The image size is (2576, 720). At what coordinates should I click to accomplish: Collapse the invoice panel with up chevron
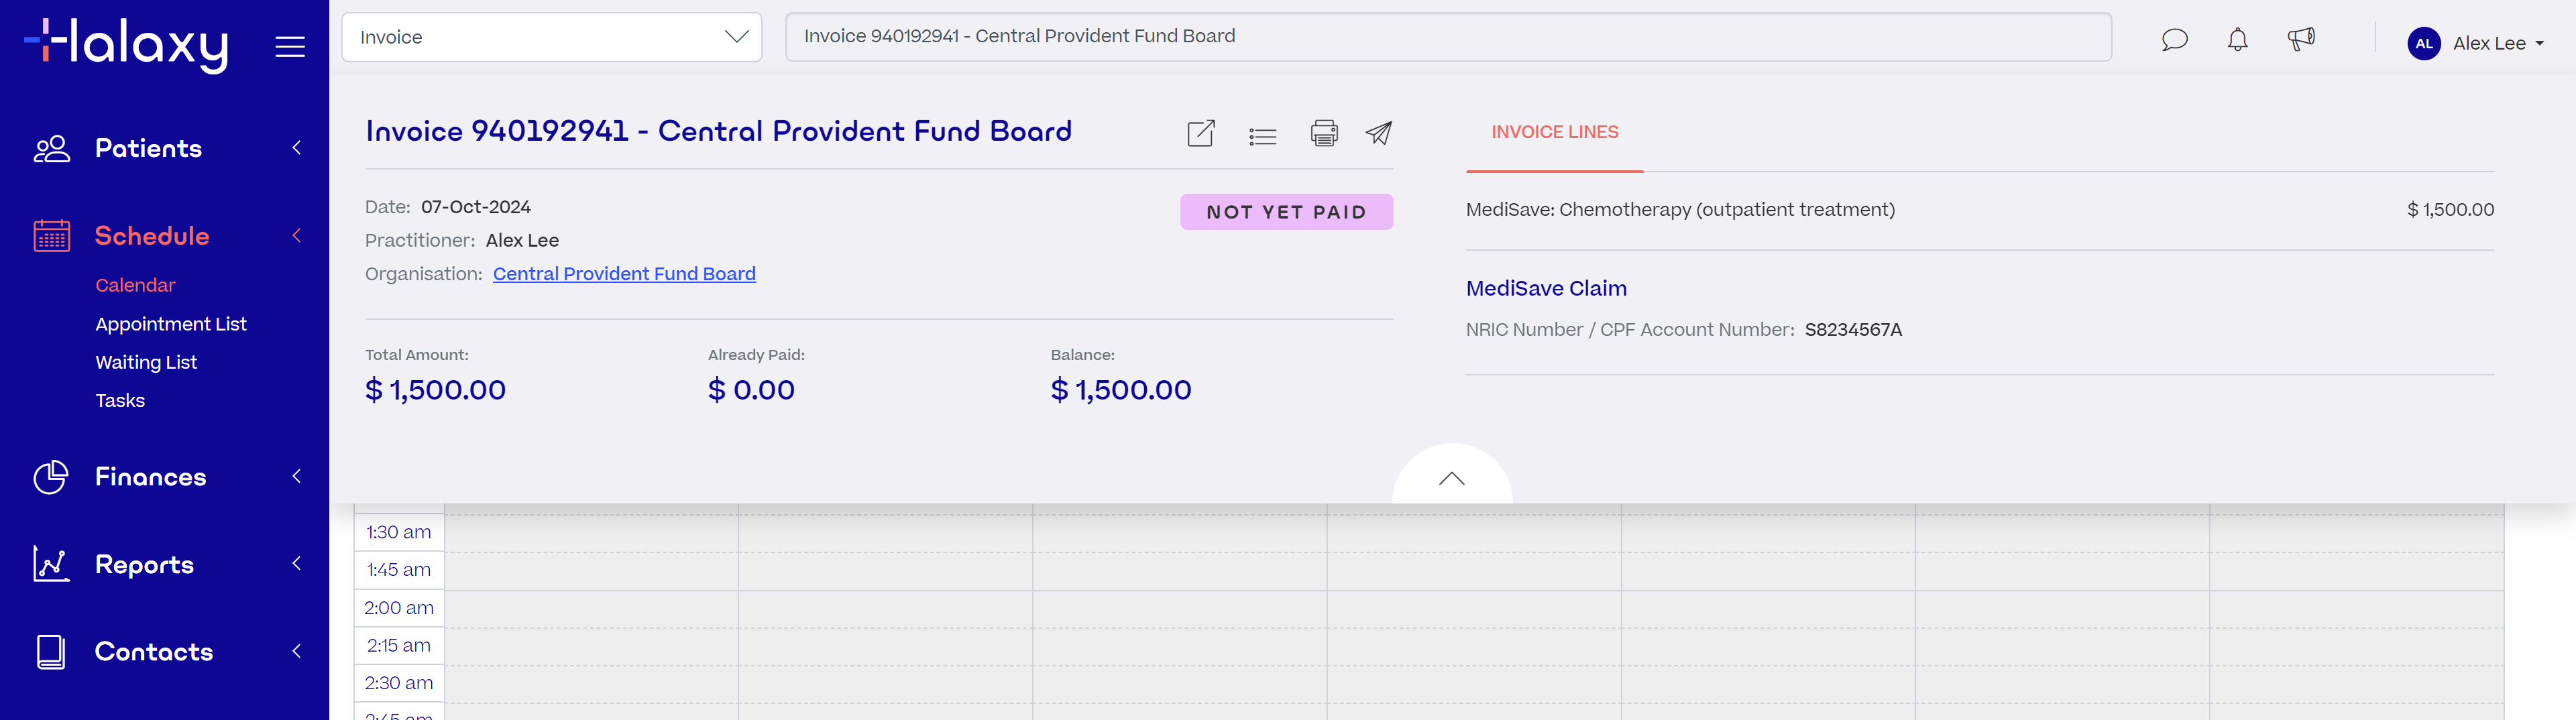[1451, 478]
